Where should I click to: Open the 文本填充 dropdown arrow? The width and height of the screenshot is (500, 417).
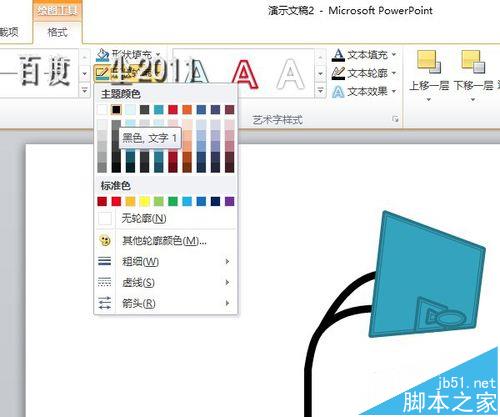click(394, 54)
